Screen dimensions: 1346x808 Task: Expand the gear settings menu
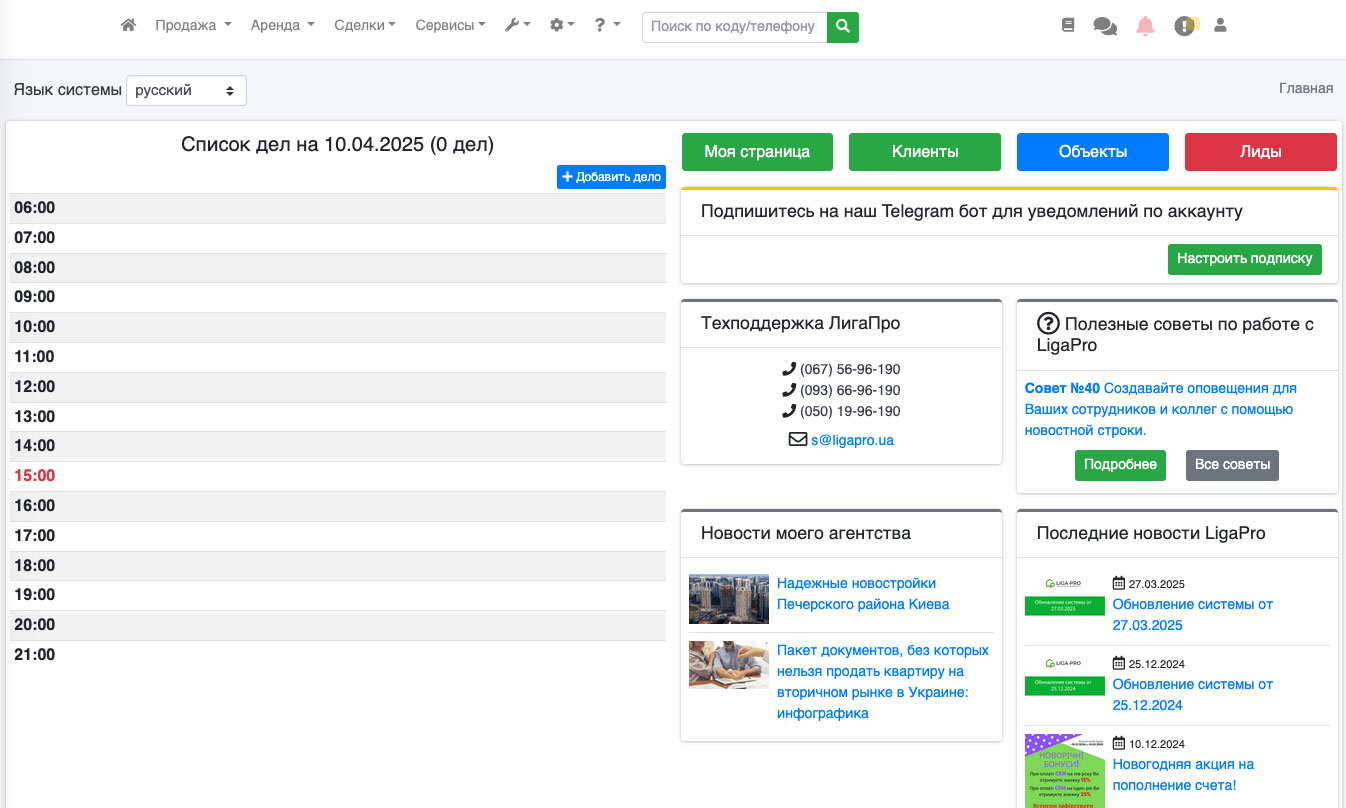tap(562, 26)
